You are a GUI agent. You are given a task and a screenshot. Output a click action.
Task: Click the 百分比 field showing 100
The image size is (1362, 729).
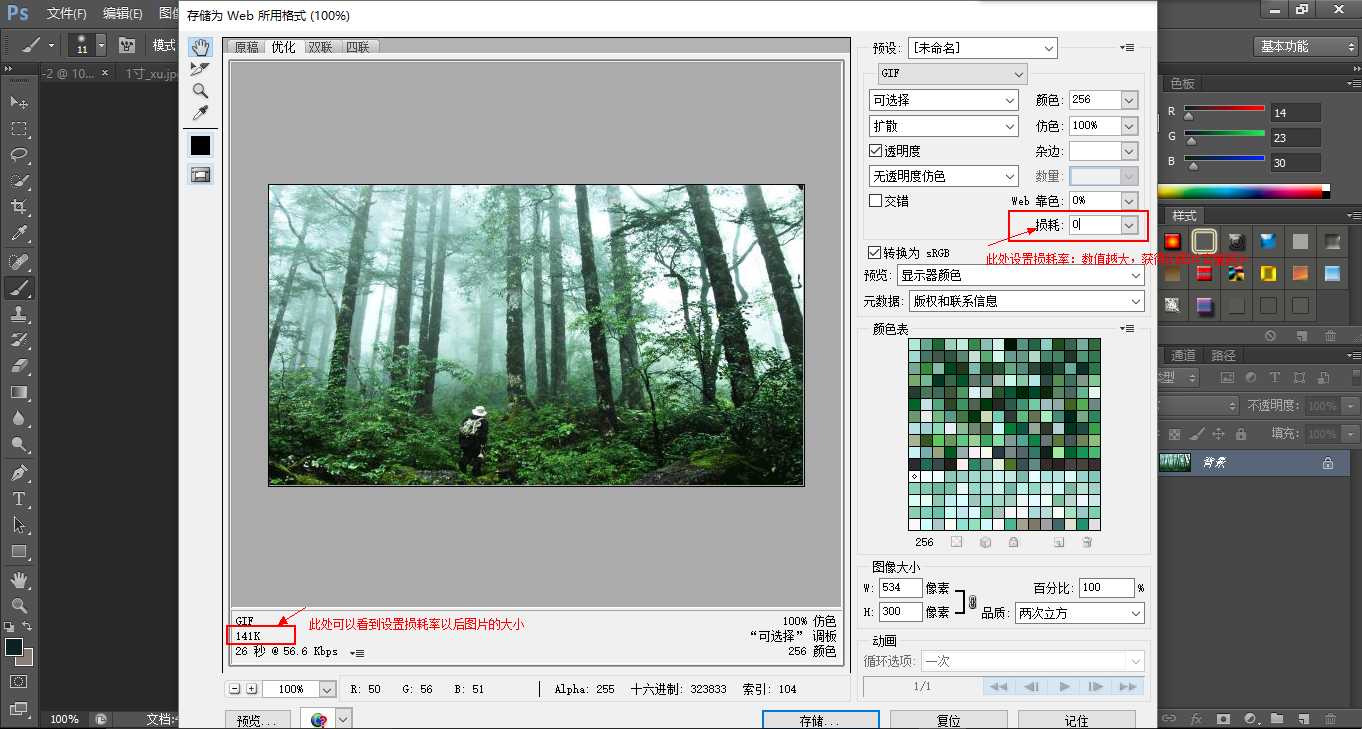point(1106,588)
